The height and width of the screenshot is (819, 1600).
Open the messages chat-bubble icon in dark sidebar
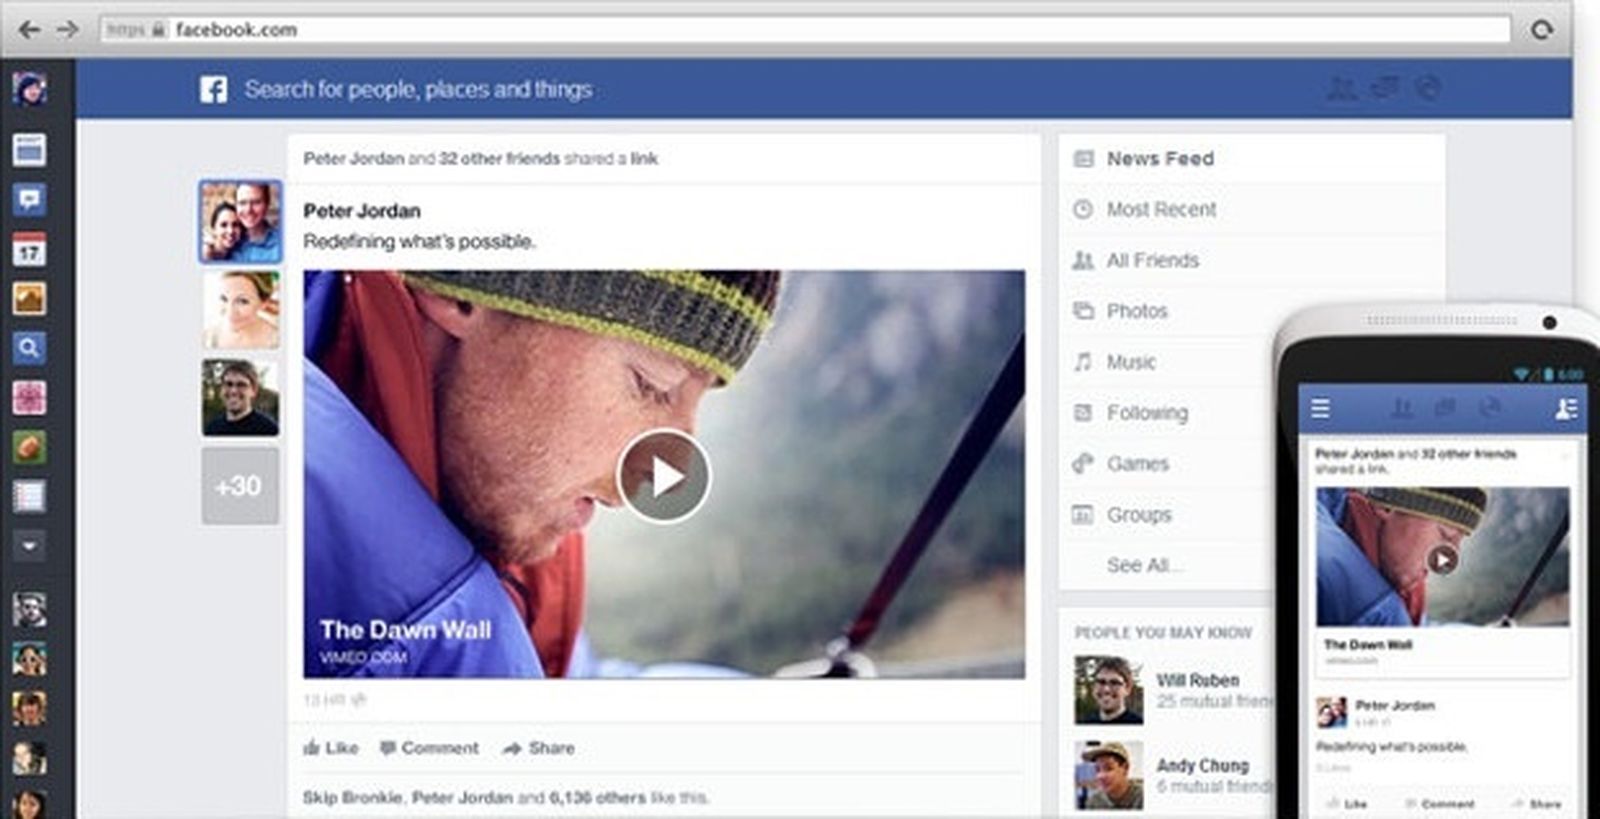click(29, 200)
